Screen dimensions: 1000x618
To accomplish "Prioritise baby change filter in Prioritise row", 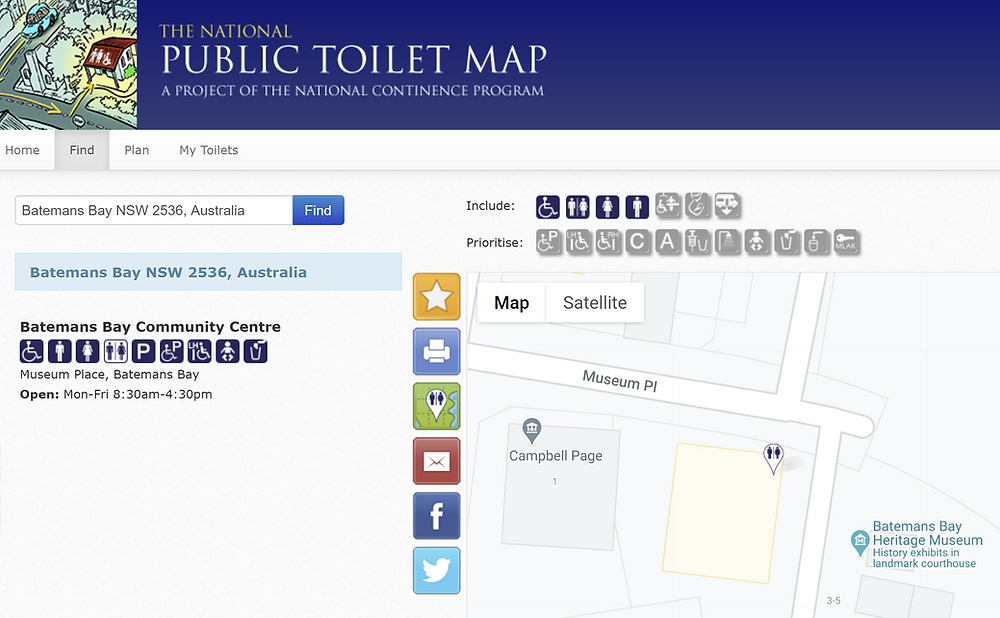I will point(757,242).
